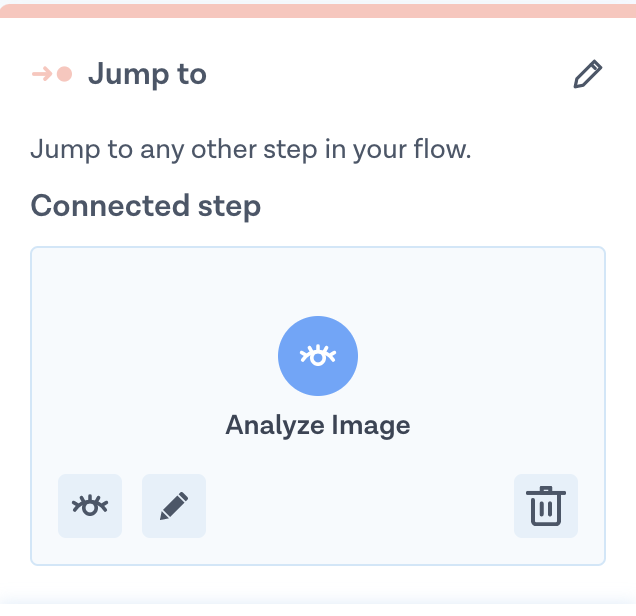Click blank card area left of blue circle
The width and height of the screenshot is (636, 616).
point(150,356)
